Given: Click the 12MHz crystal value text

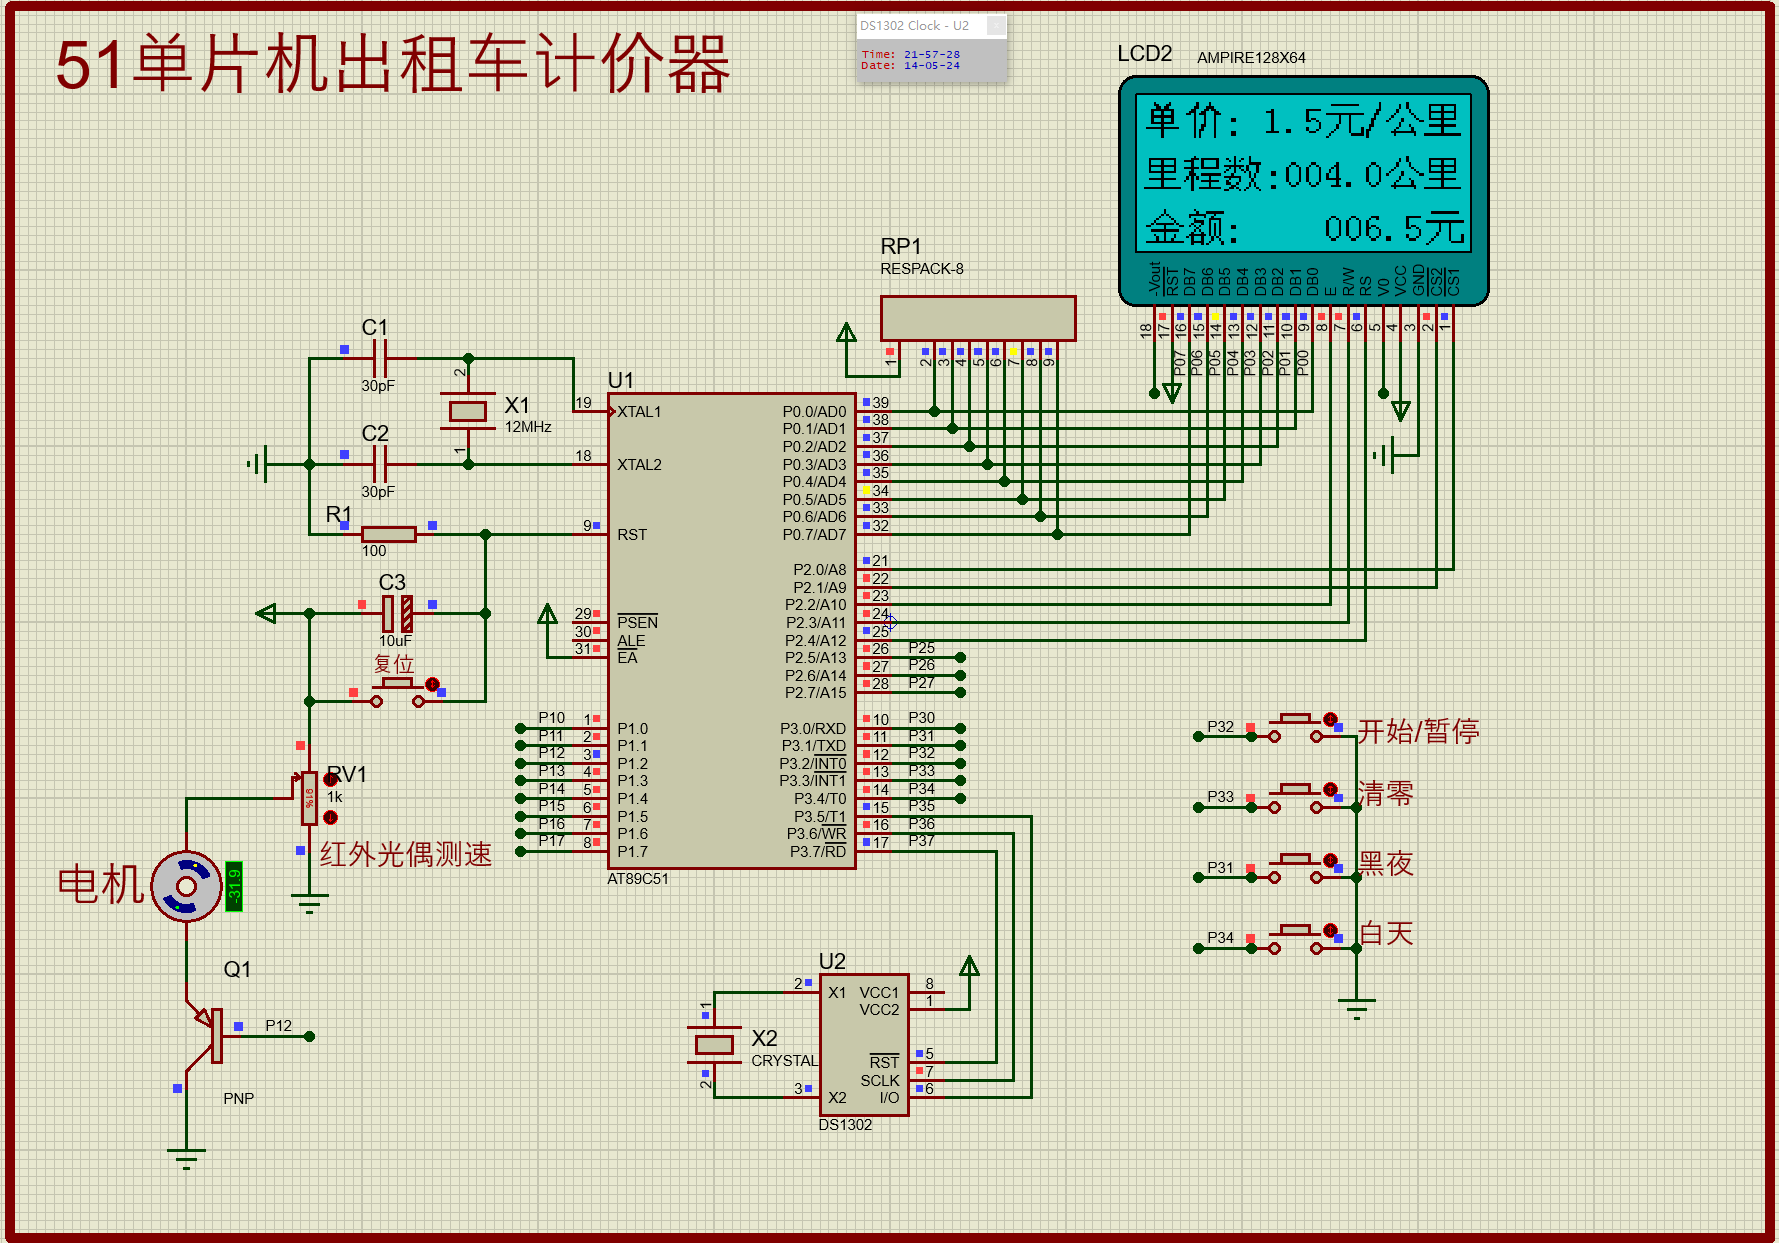Looking at the screenshot, I should [528, 427].
